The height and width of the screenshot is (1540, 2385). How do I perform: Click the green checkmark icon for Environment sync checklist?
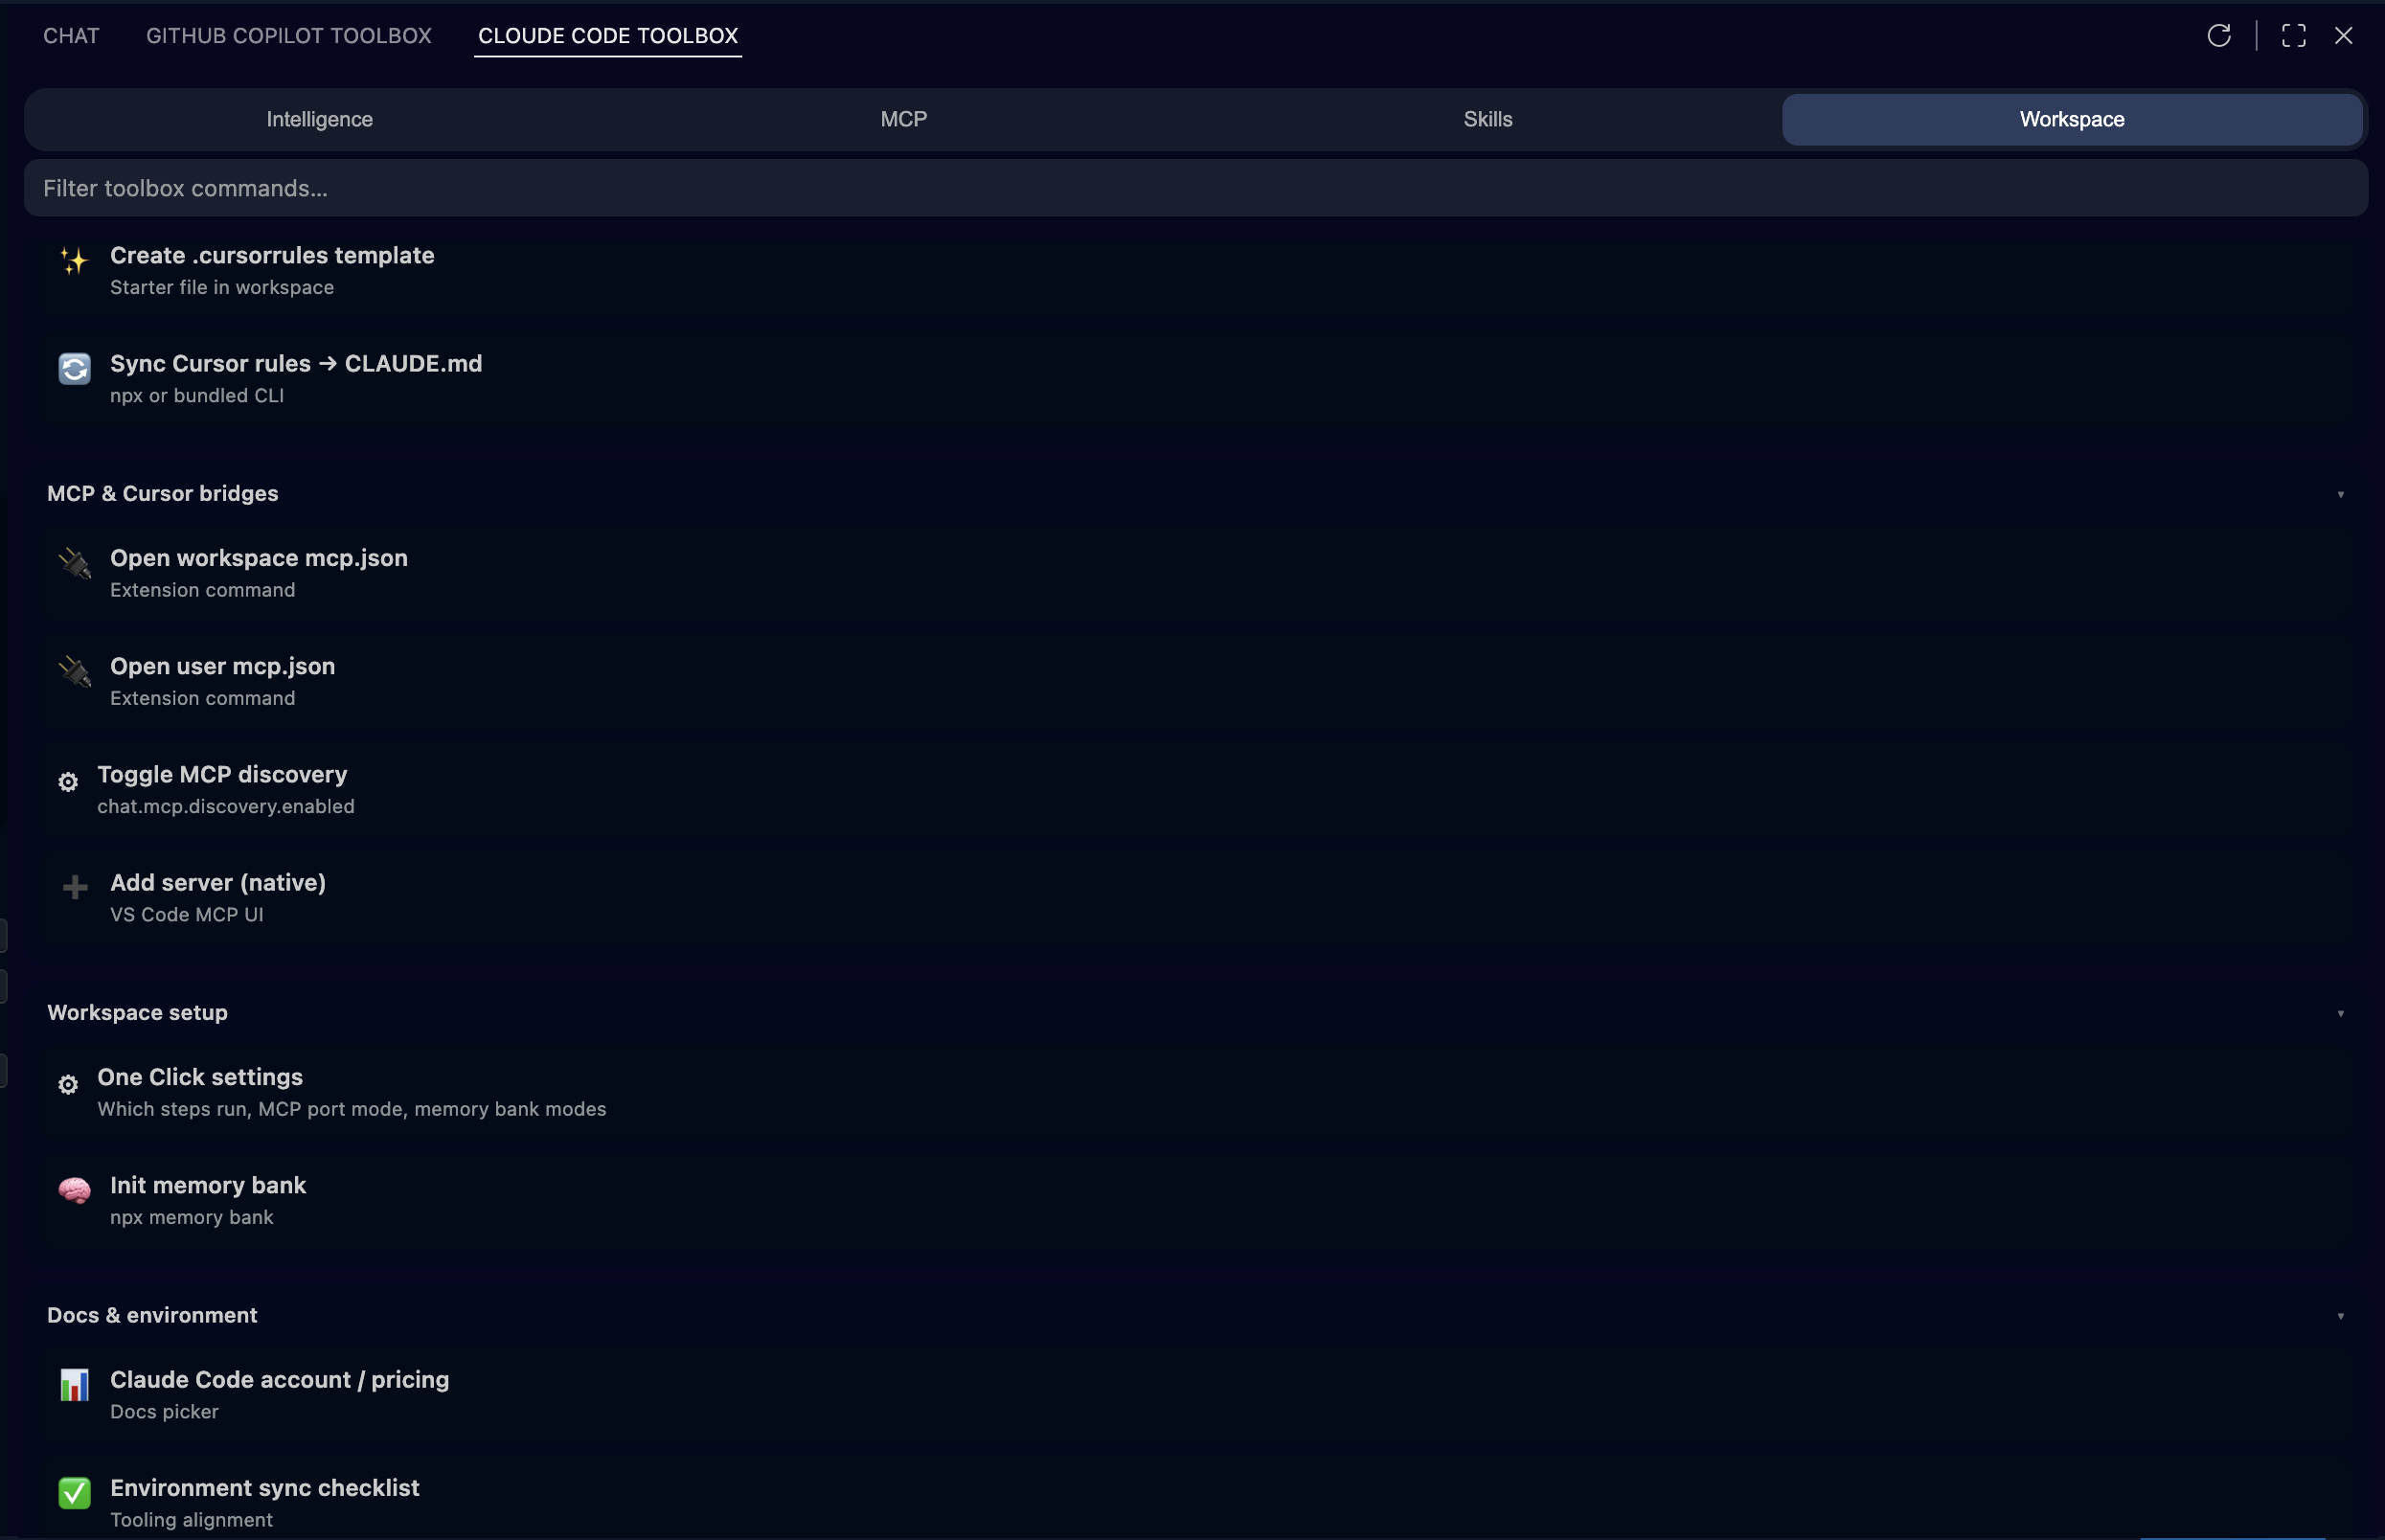coord(73,1493)
